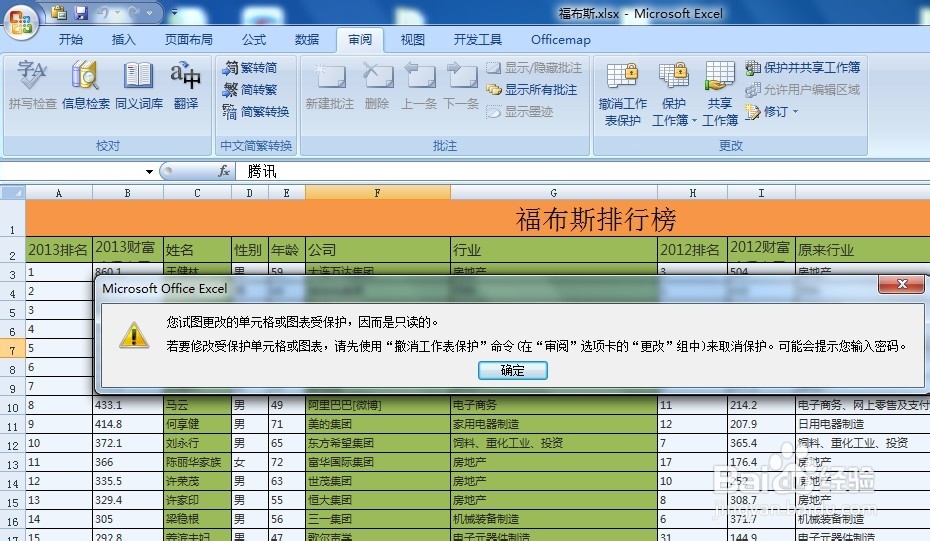Image resolution: width=930 pixels, height=541 pixels.
Task: Open the 页面布局 tab
Action: pyautogui.click(x=189, y=40)
